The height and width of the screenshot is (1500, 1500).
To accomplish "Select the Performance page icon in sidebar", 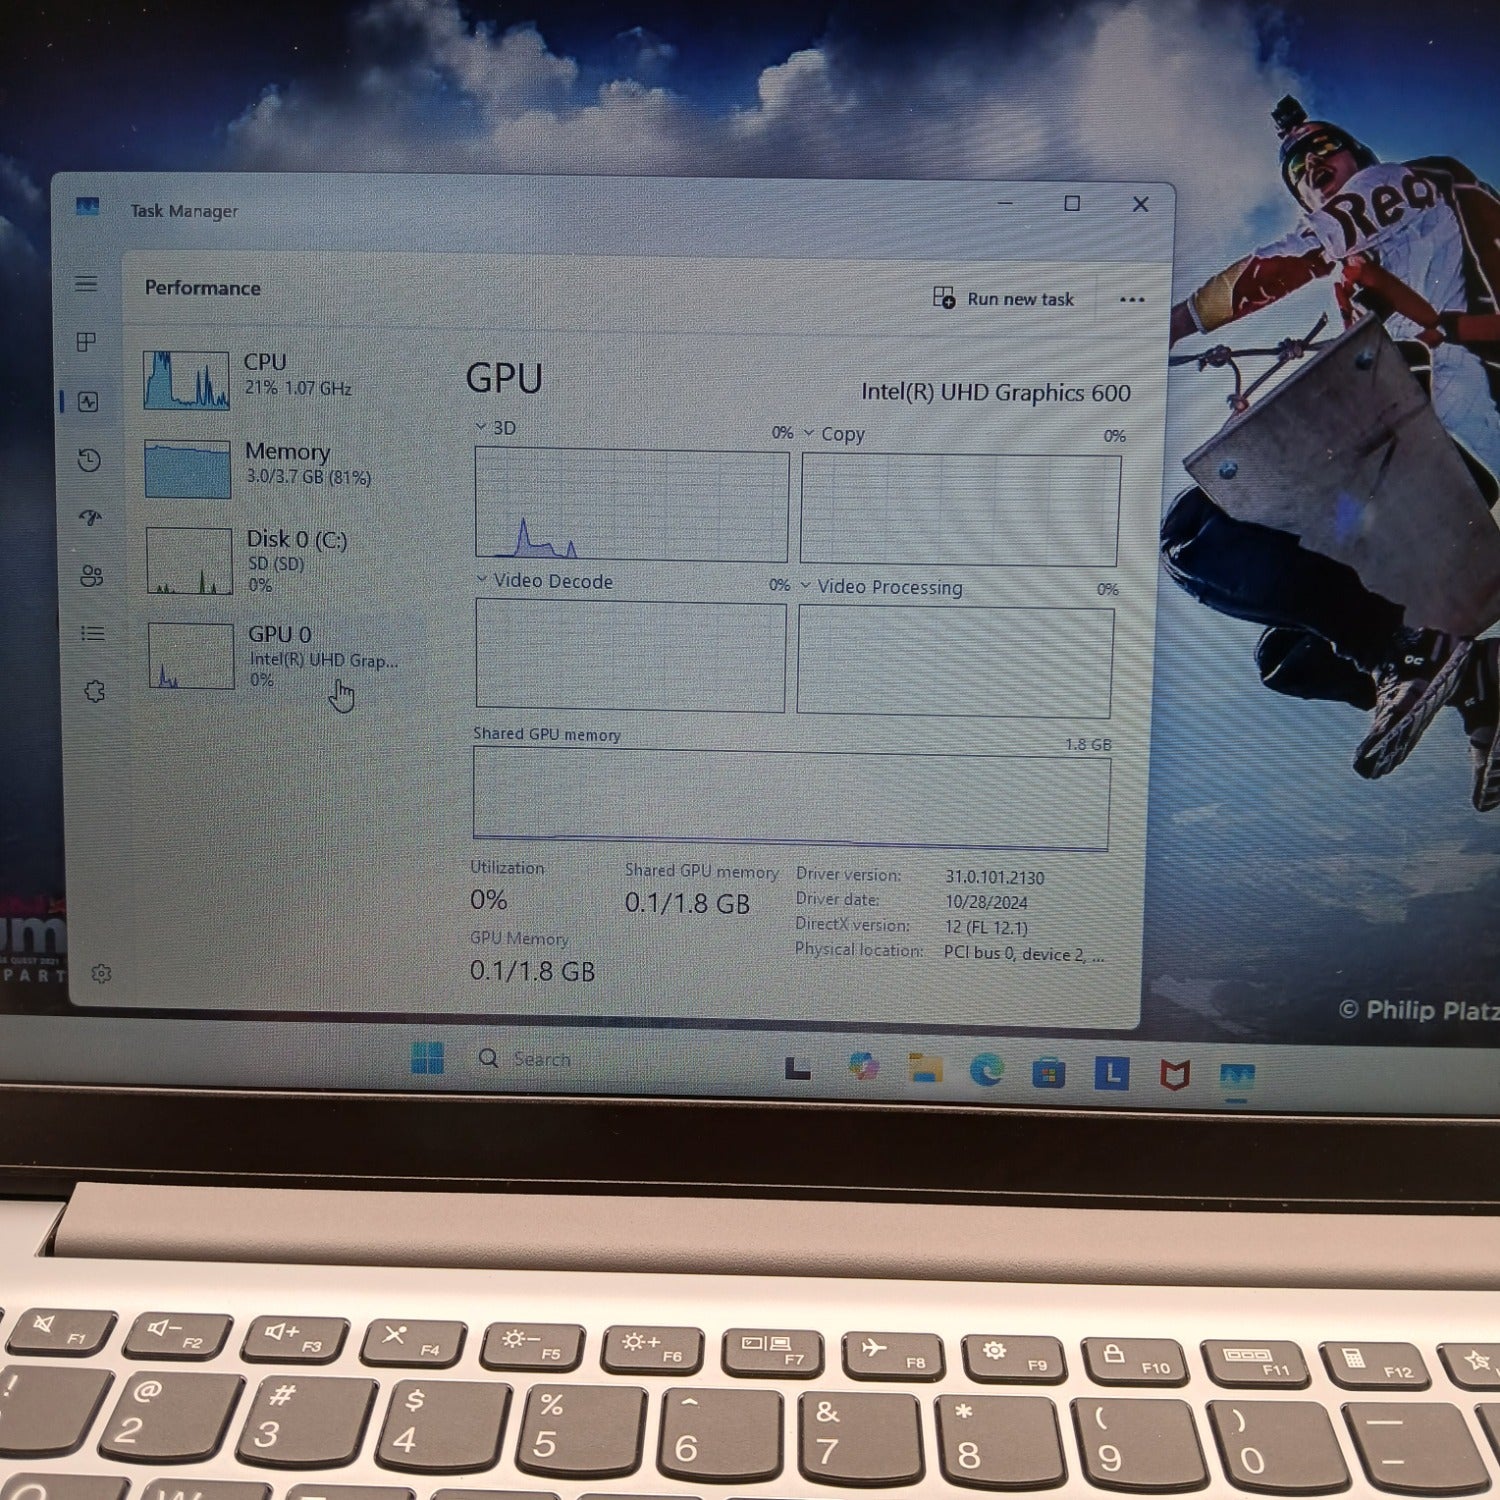I will coord(88,402).
